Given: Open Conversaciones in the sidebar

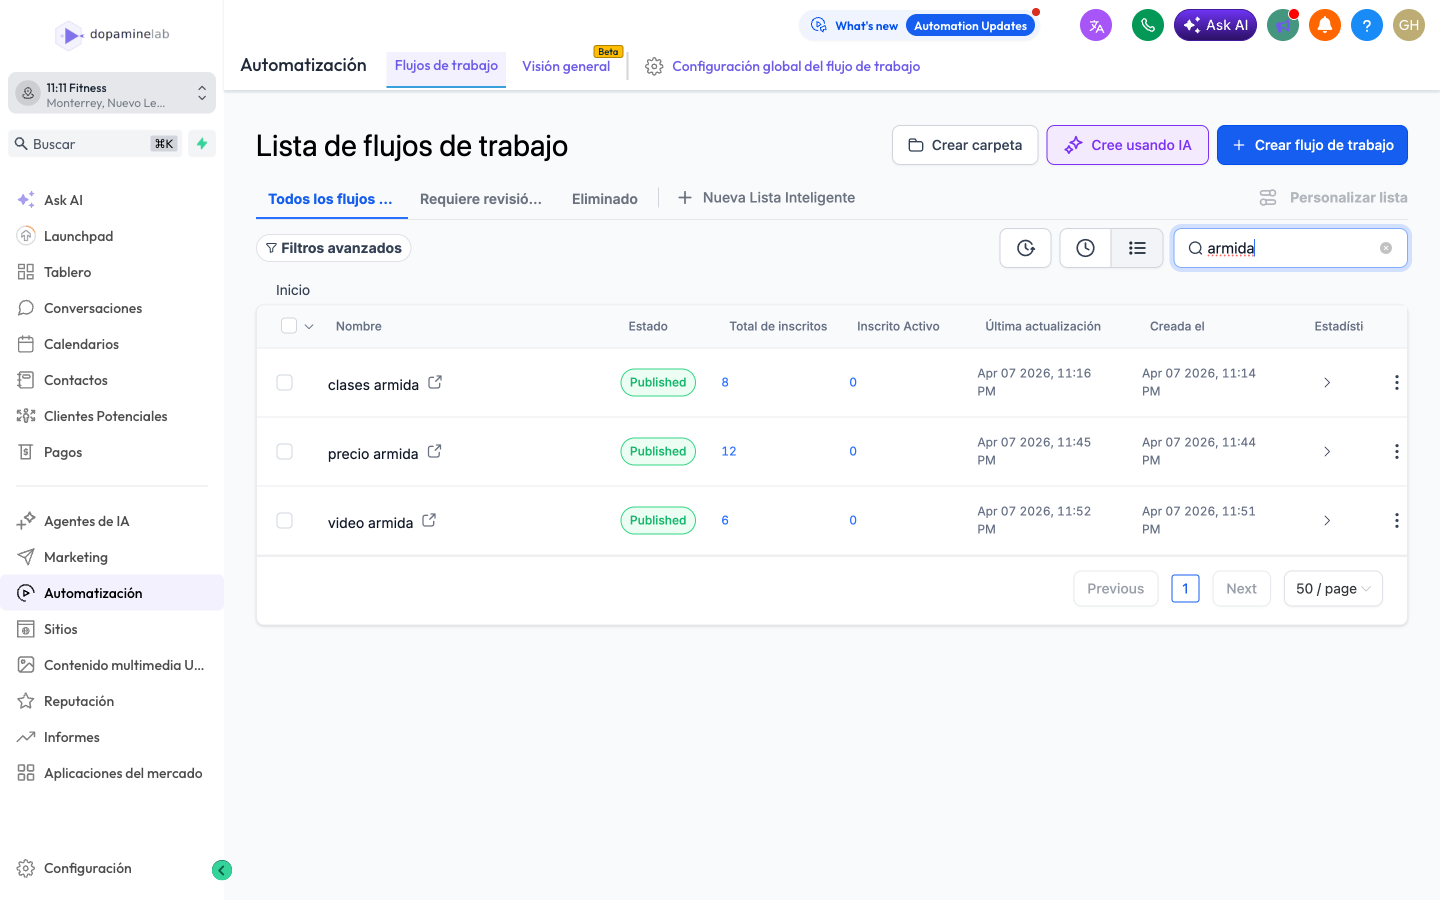Looking at the screenshot, I should (112, 308).
